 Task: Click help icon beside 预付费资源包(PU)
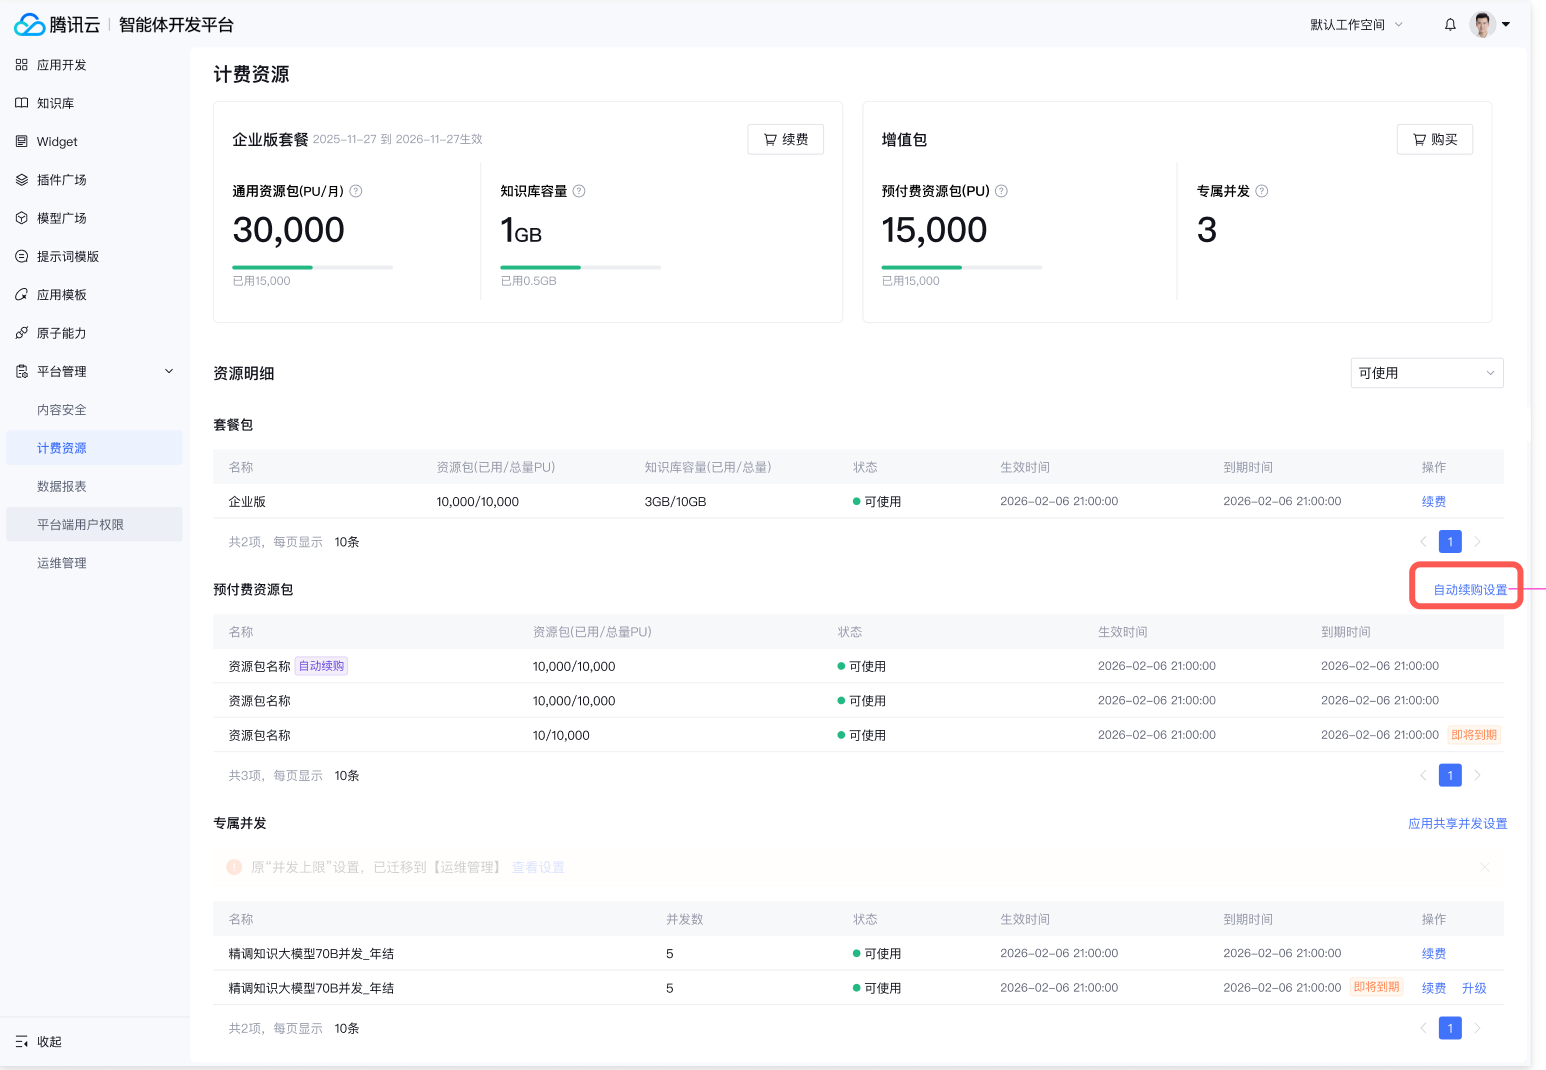(x=1001, y=191)
